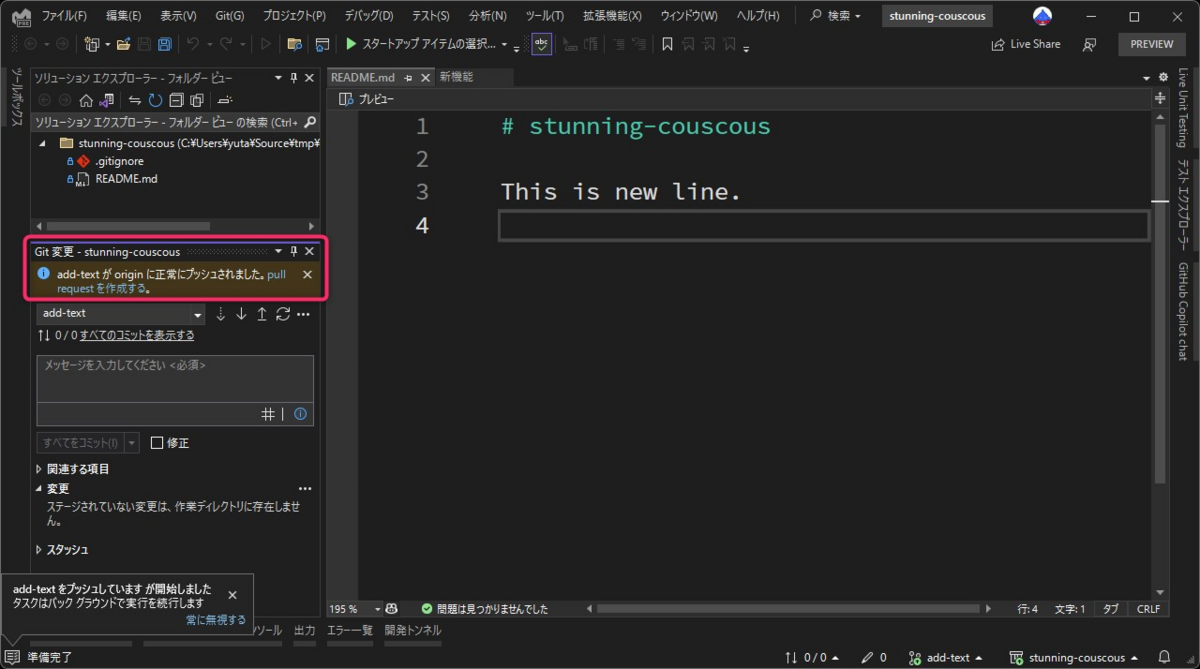
Task: Open the デバッグ(D) menu
Action: (368, 16)
